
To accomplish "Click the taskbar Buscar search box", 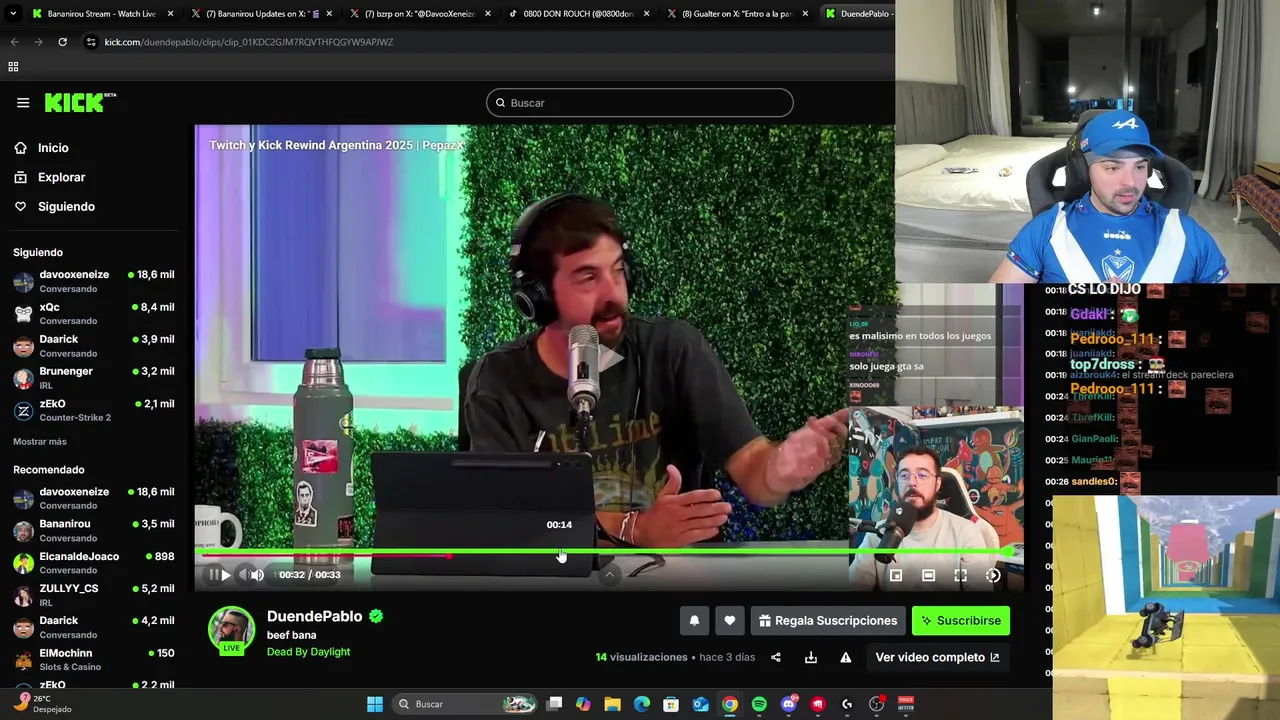I will coord(465,704).
